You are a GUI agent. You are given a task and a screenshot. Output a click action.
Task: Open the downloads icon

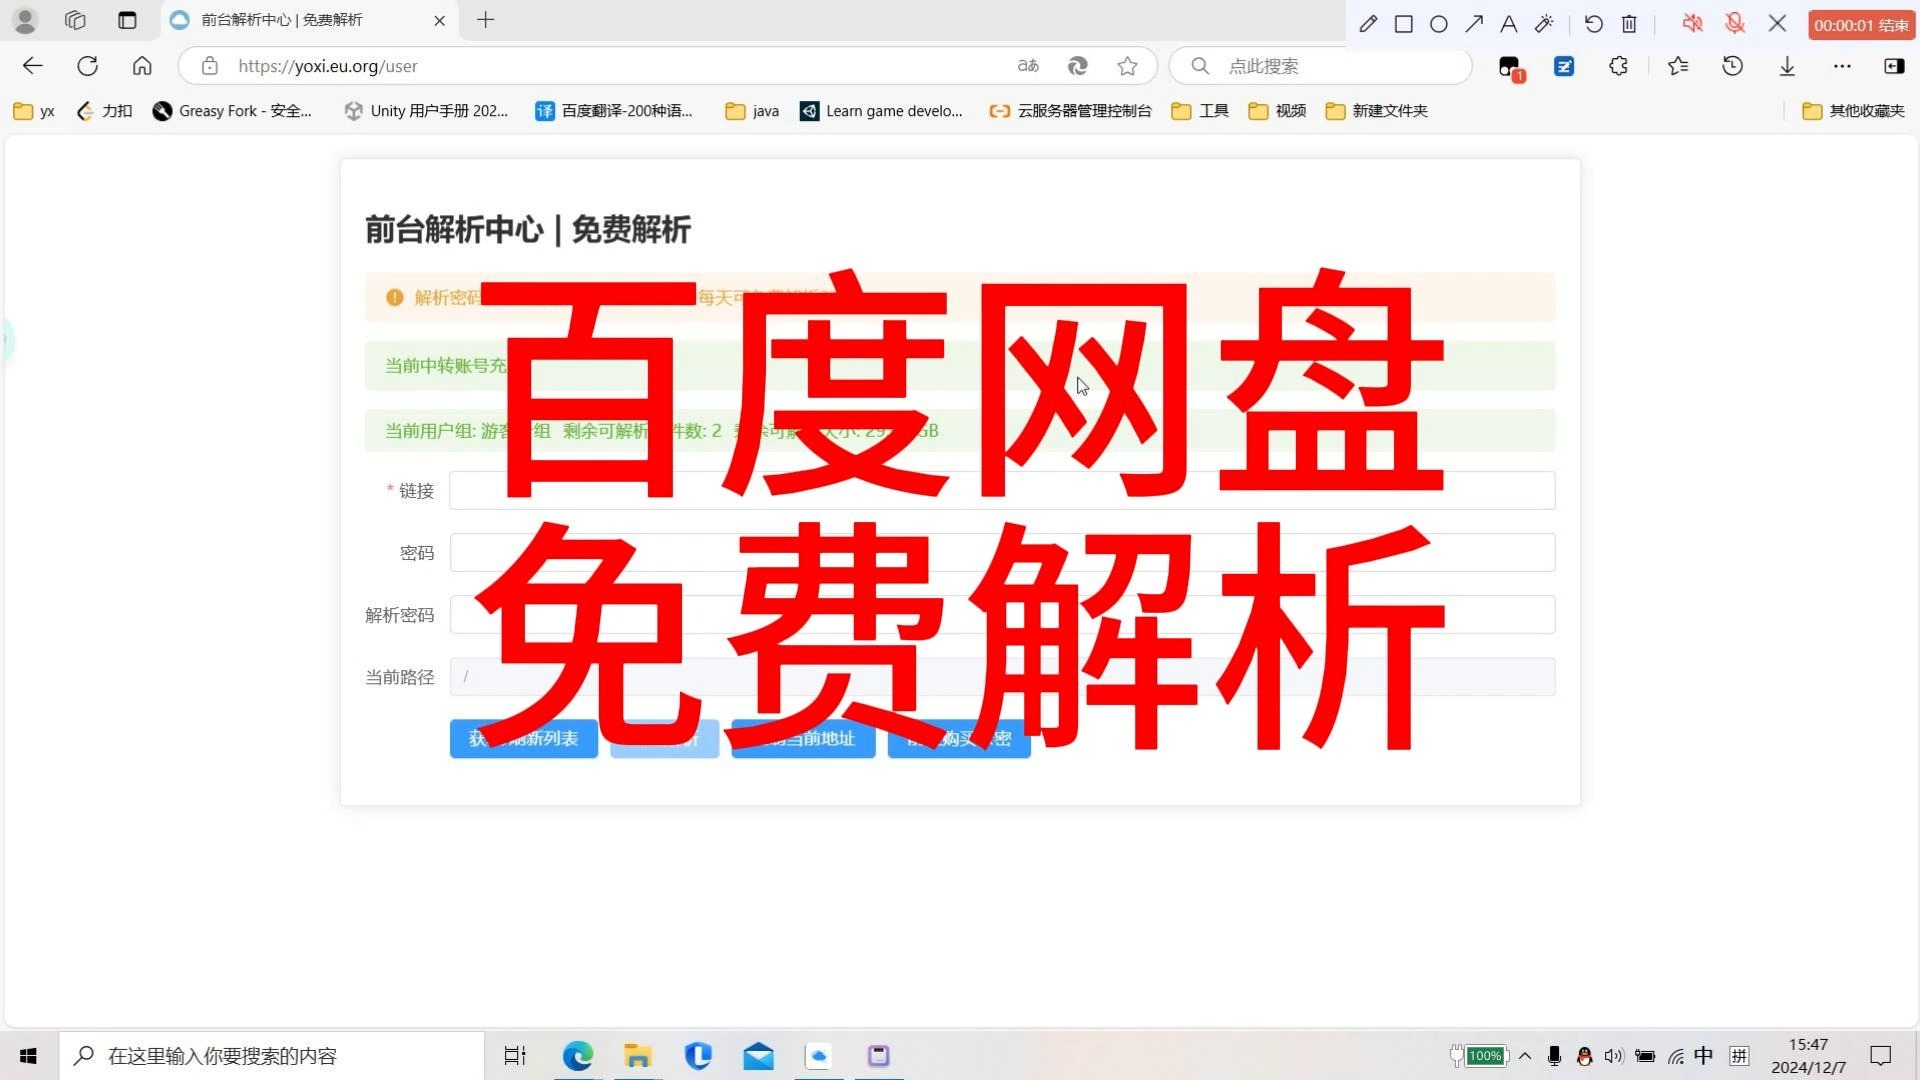point(1787,66)
